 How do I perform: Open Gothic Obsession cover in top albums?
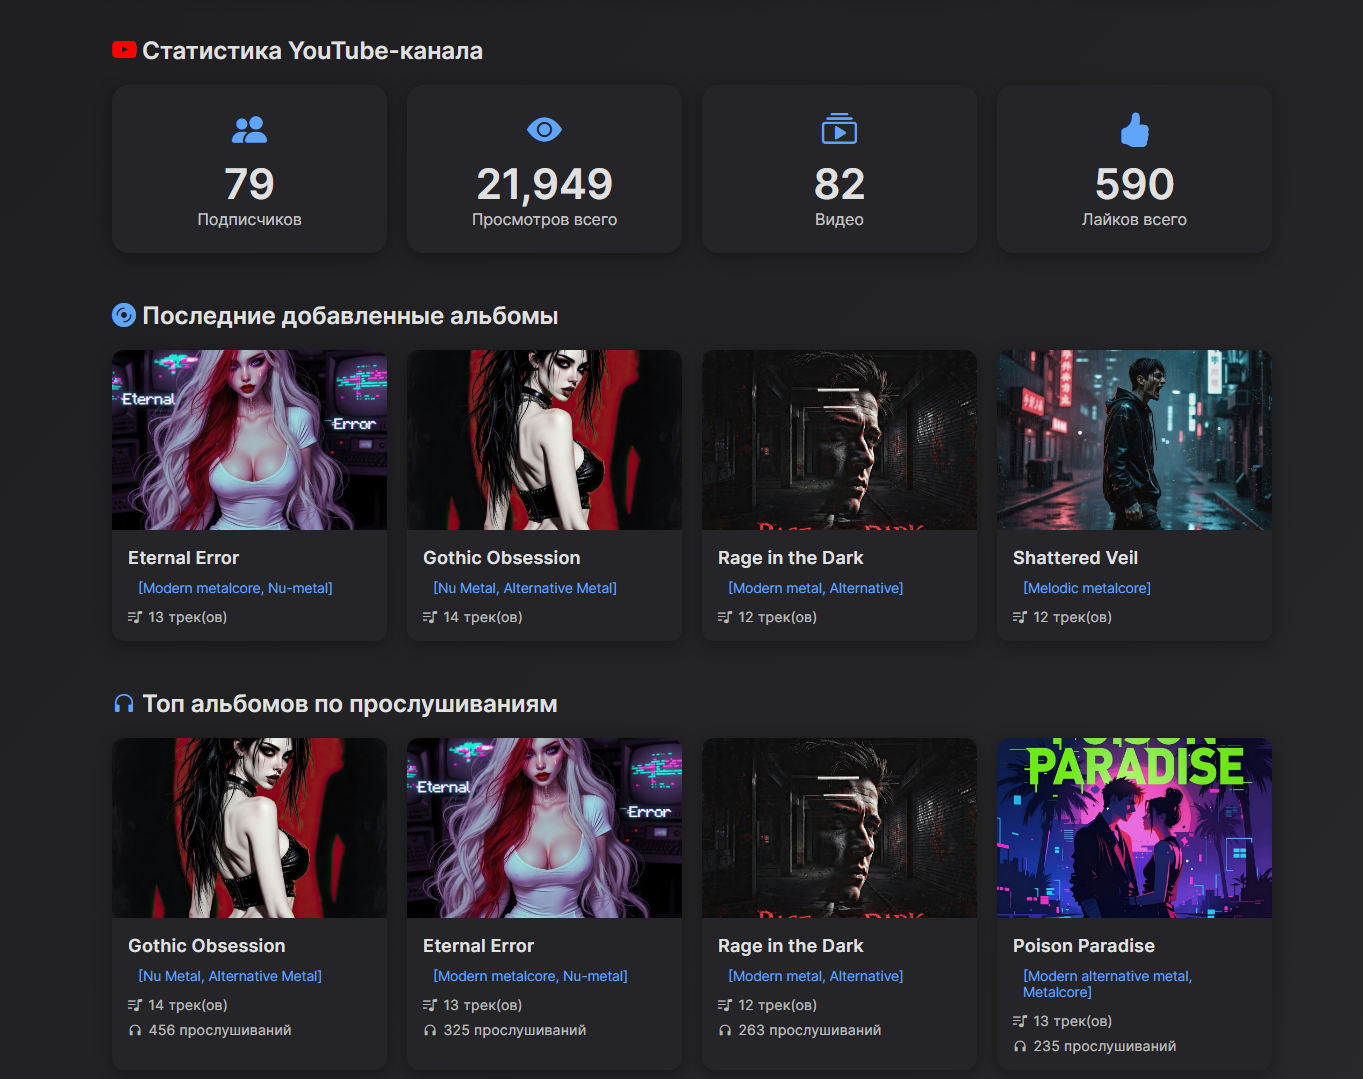[x=249, y=828]
